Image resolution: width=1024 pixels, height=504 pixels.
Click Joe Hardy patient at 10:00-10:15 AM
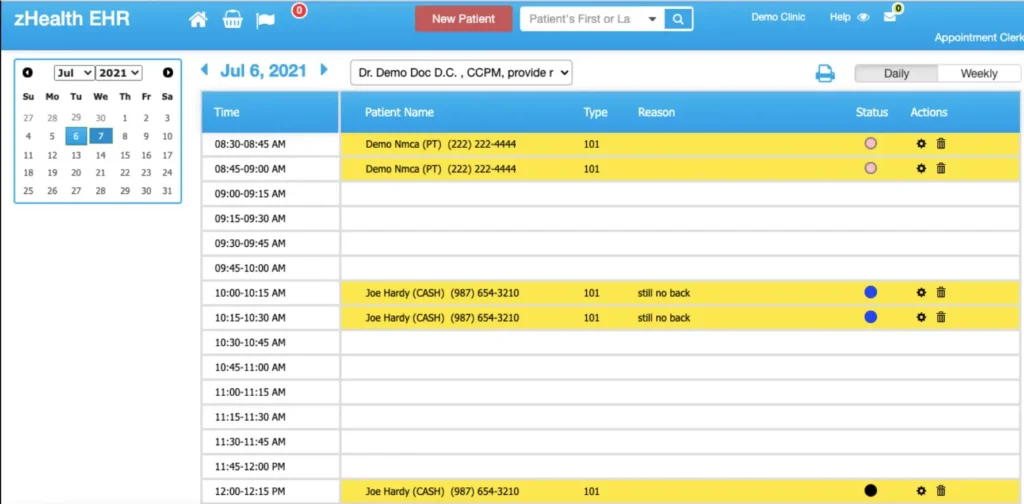pyautogui.click(x=442, y=292)
